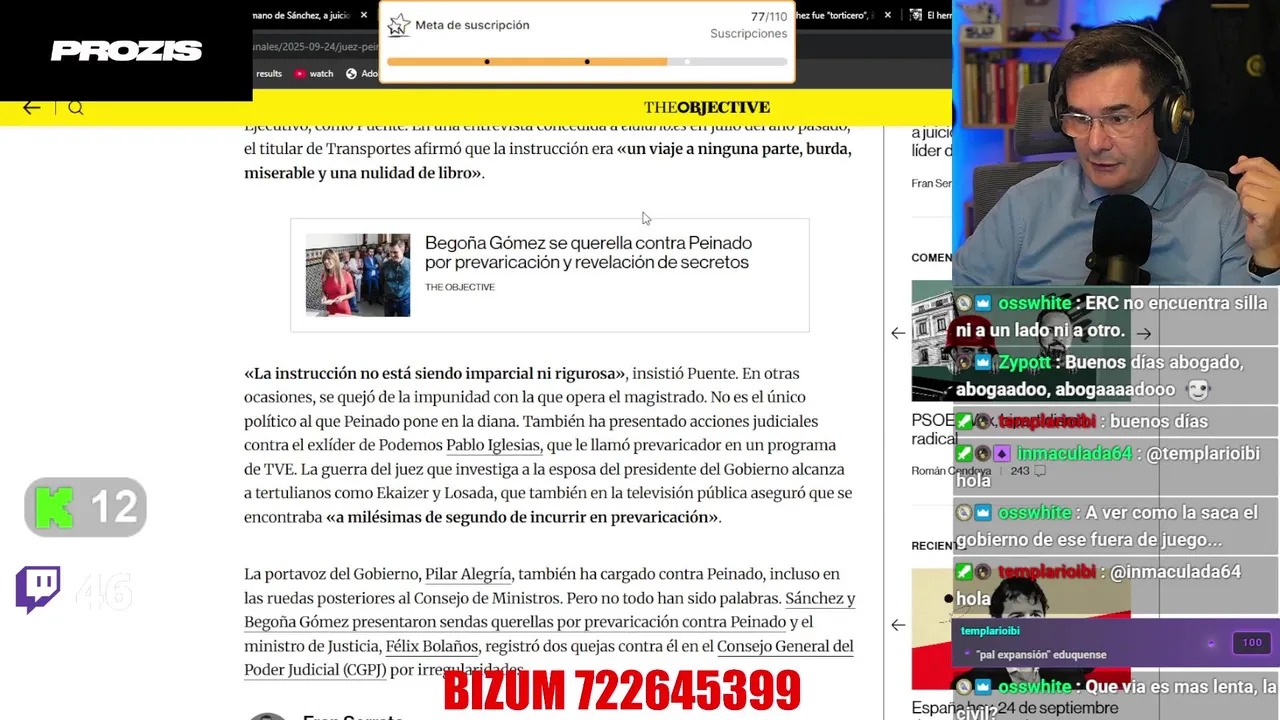Click the subscription goal star icon
Image resolution: width=1280 pixels, height=720 pixels.
pyautogui.click(x=398, y=25)
